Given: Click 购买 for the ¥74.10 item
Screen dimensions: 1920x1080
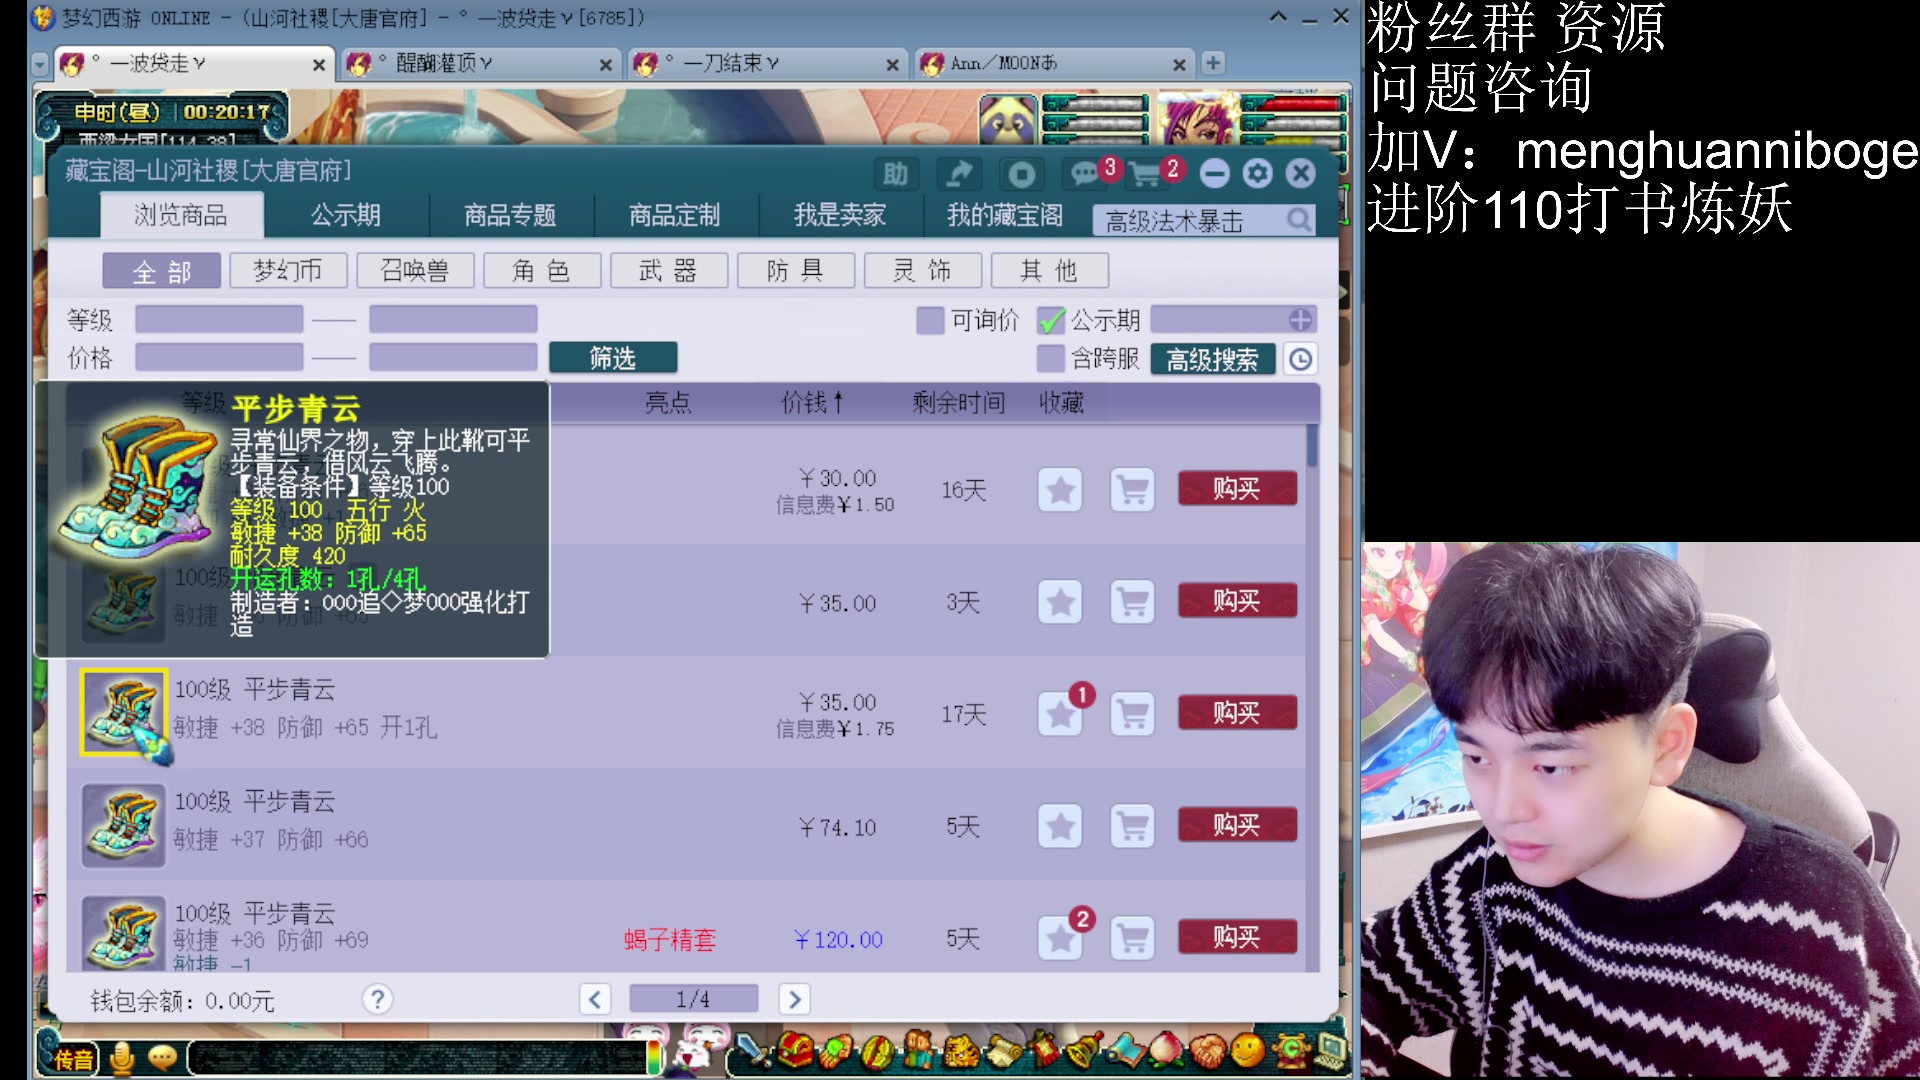Looking at the screenshot, I should click(x=1238, y=825).
